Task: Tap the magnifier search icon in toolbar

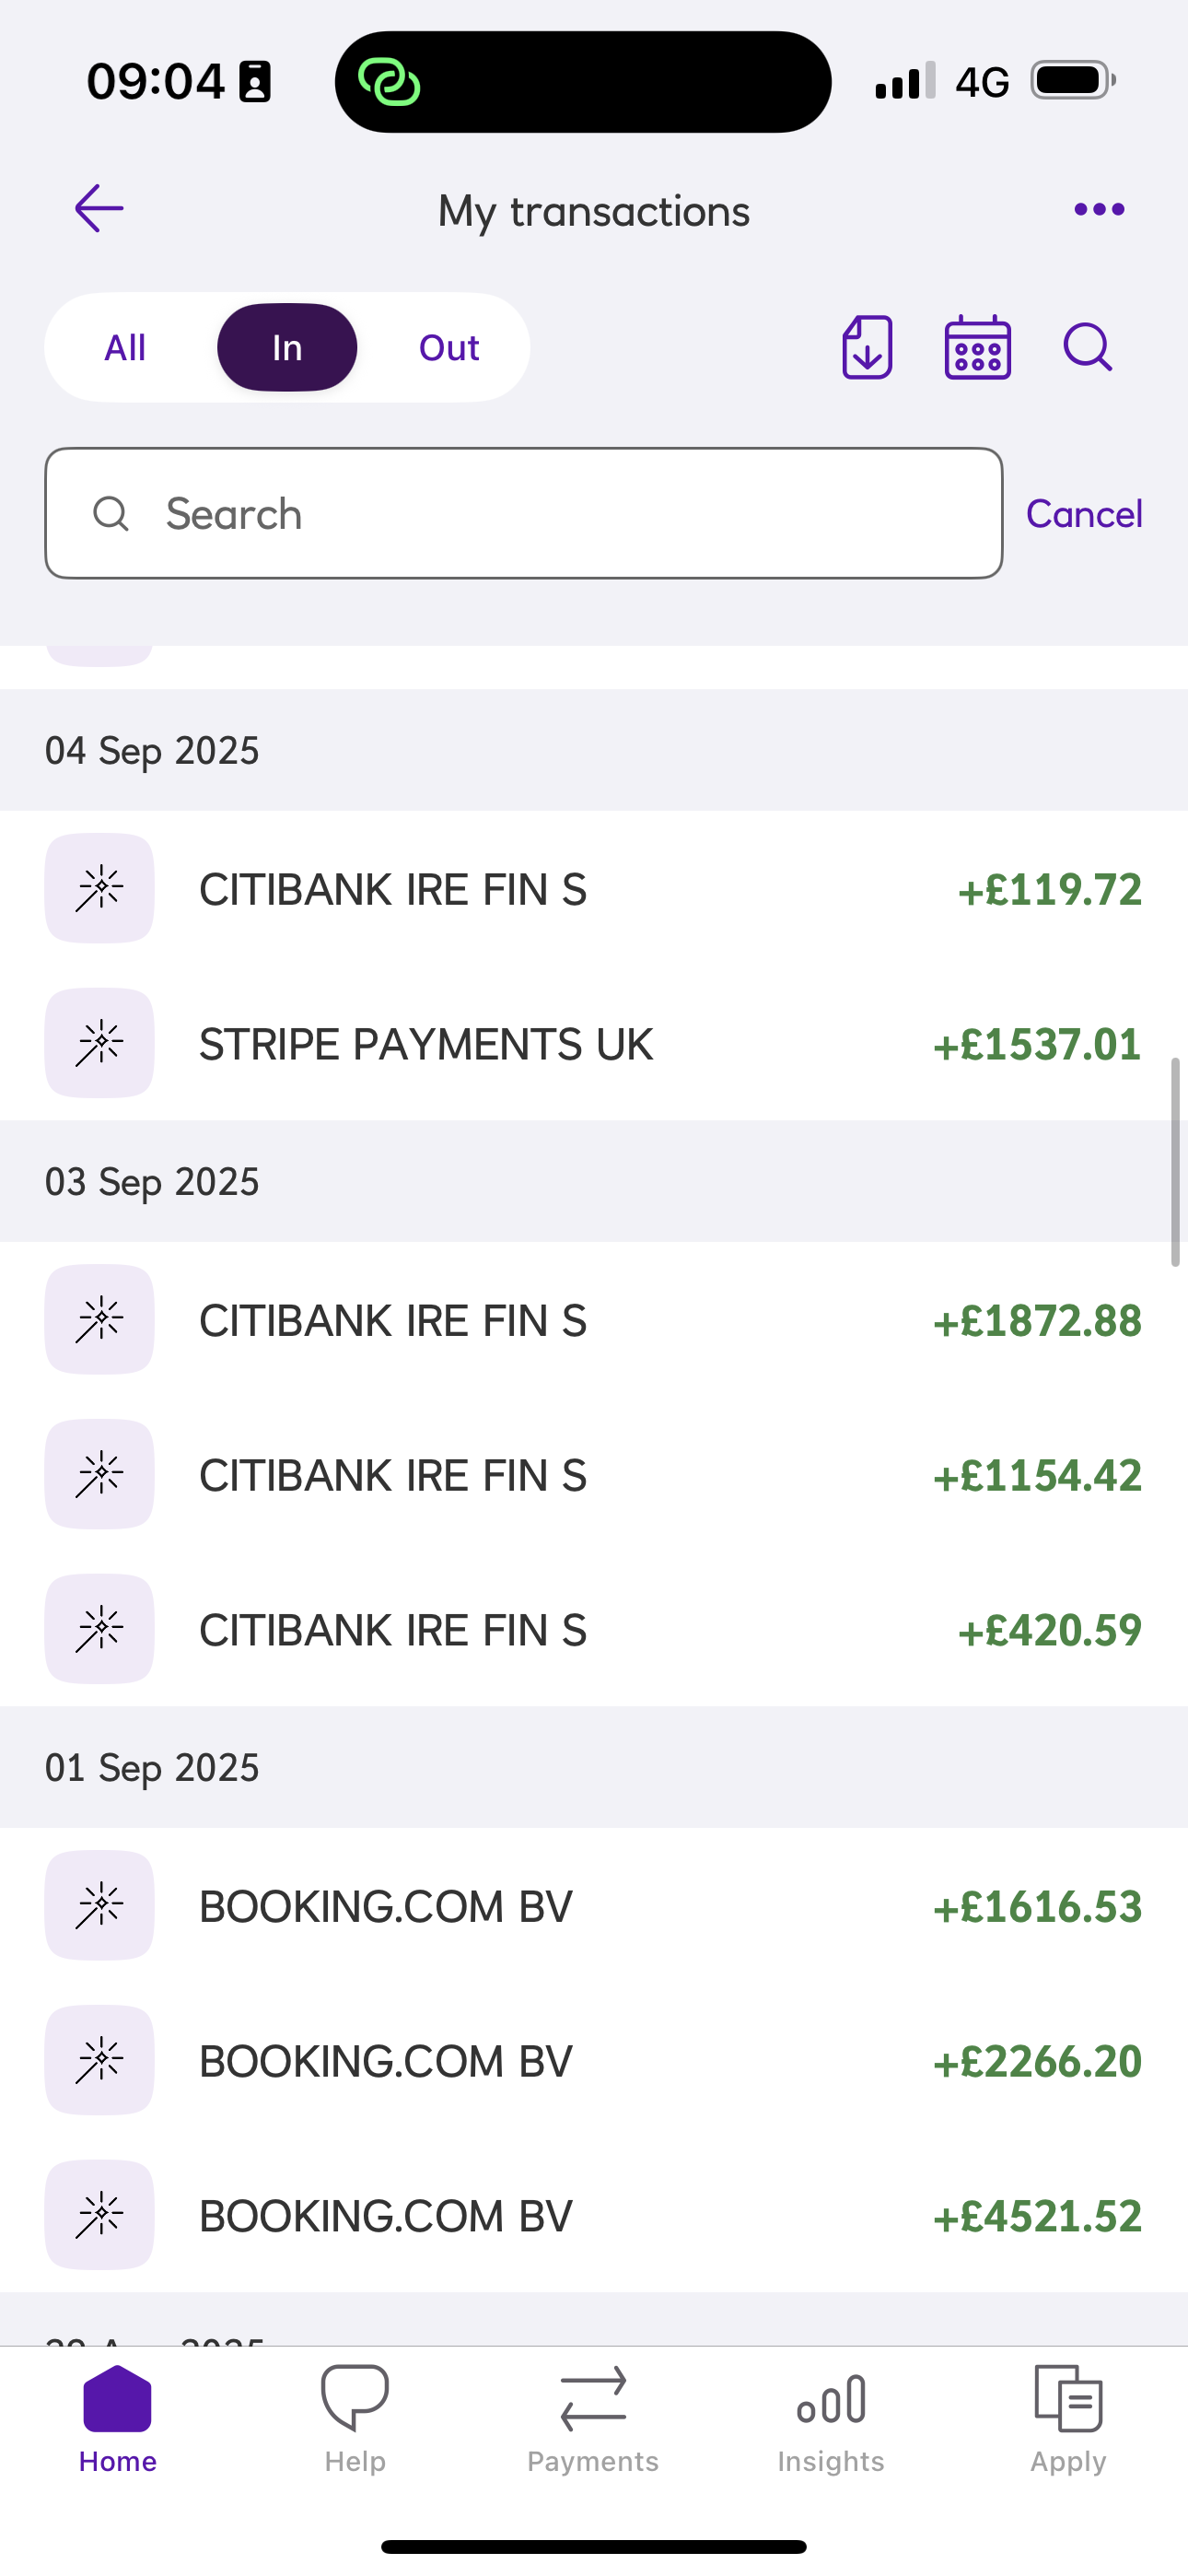Action: click(x=1087, y=348)
